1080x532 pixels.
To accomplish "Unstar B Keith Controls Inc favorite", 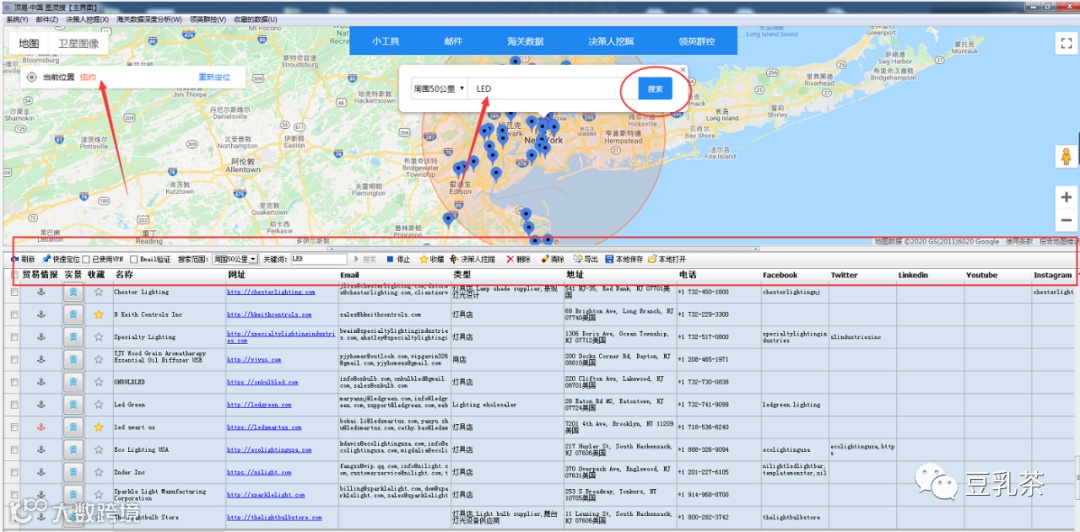I will (98, 314).
